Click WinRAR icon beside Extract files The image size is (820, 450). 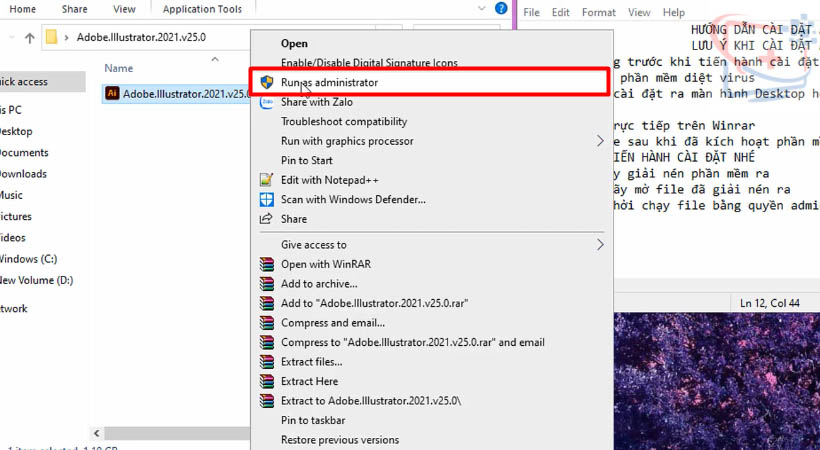[x=267, y=362]
